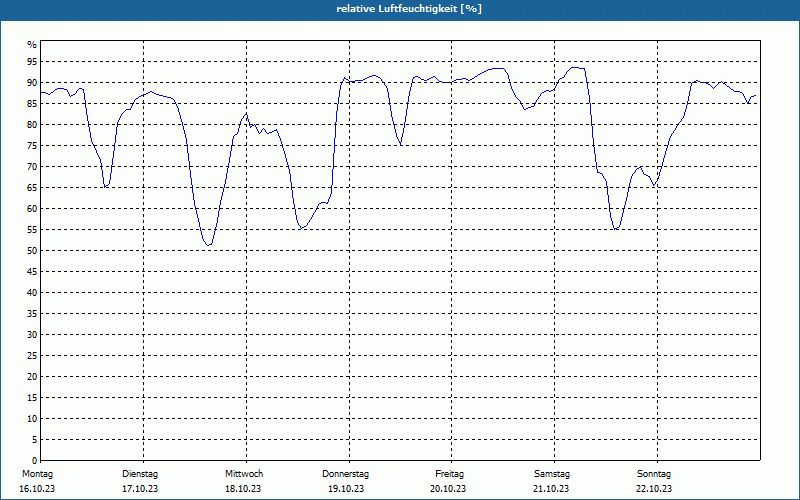The height and width of the screenshot is (500, 800).
Task: Click the y-axis value '30'
Action: tap(32, 335)
